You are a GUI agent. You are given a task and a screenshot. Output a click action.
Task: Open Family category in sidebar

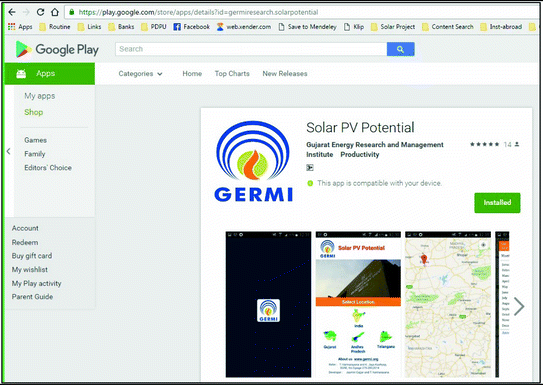[35, 154]
